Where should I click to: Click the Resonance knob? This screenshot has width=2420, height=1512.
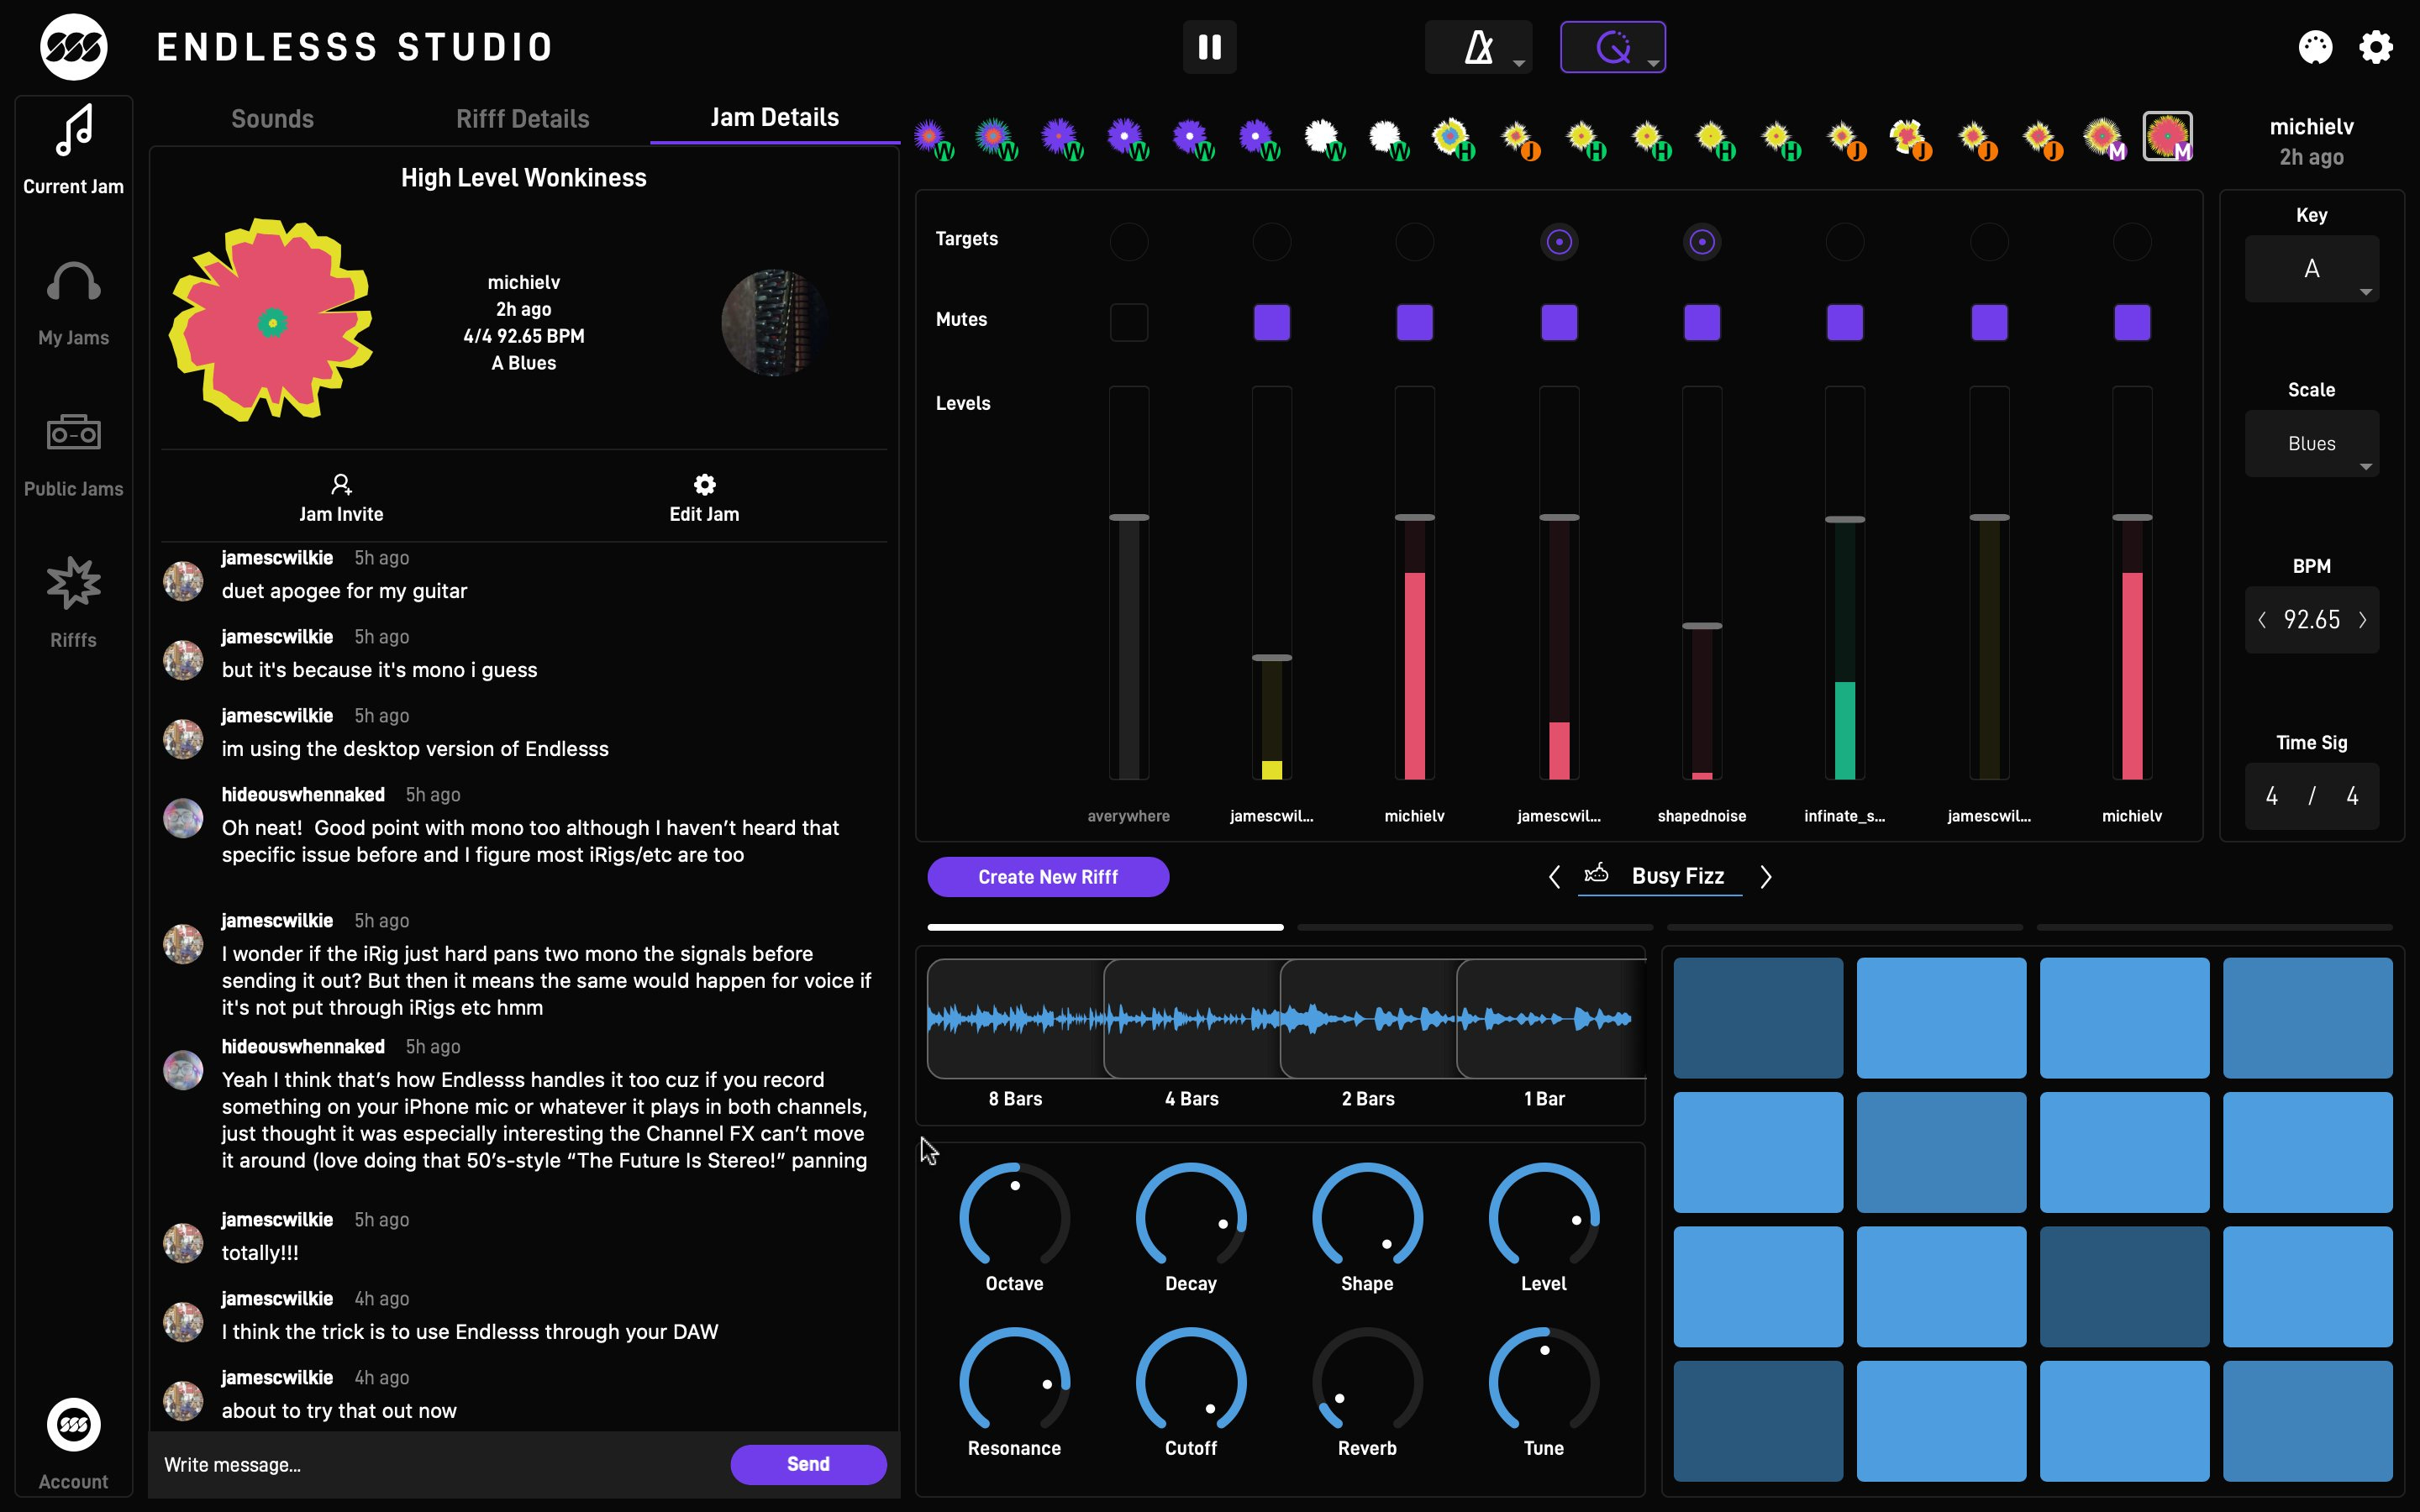click(x=1015, y=1381)
